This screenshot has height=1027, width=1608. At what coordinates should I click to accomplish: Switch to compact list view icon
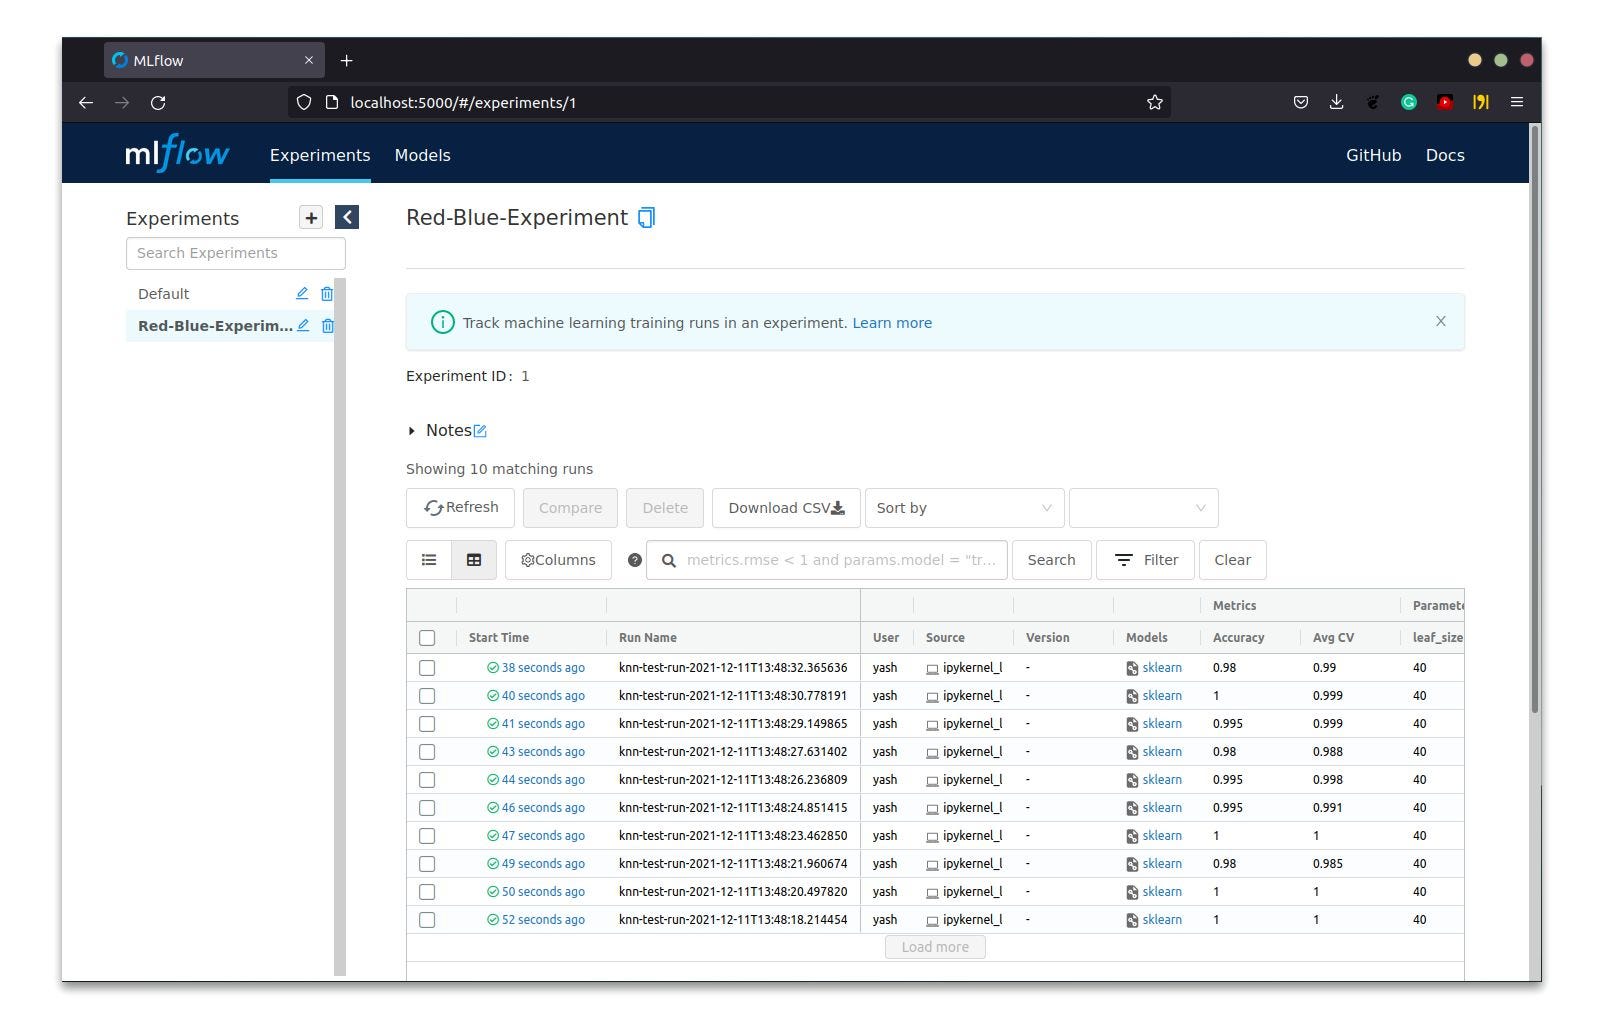tap(429, 560)
